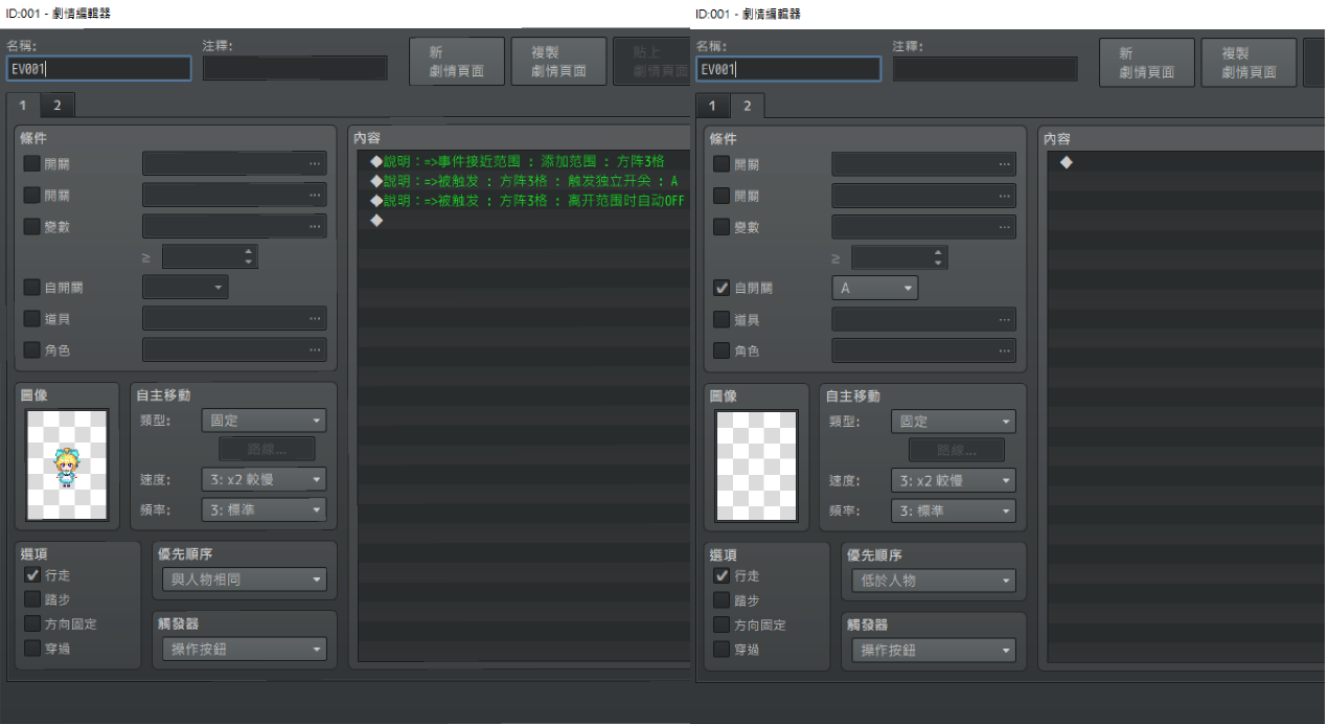
Task: Open 類型 固定 dropdown in page 1 window
Action: tap(264, 421)
